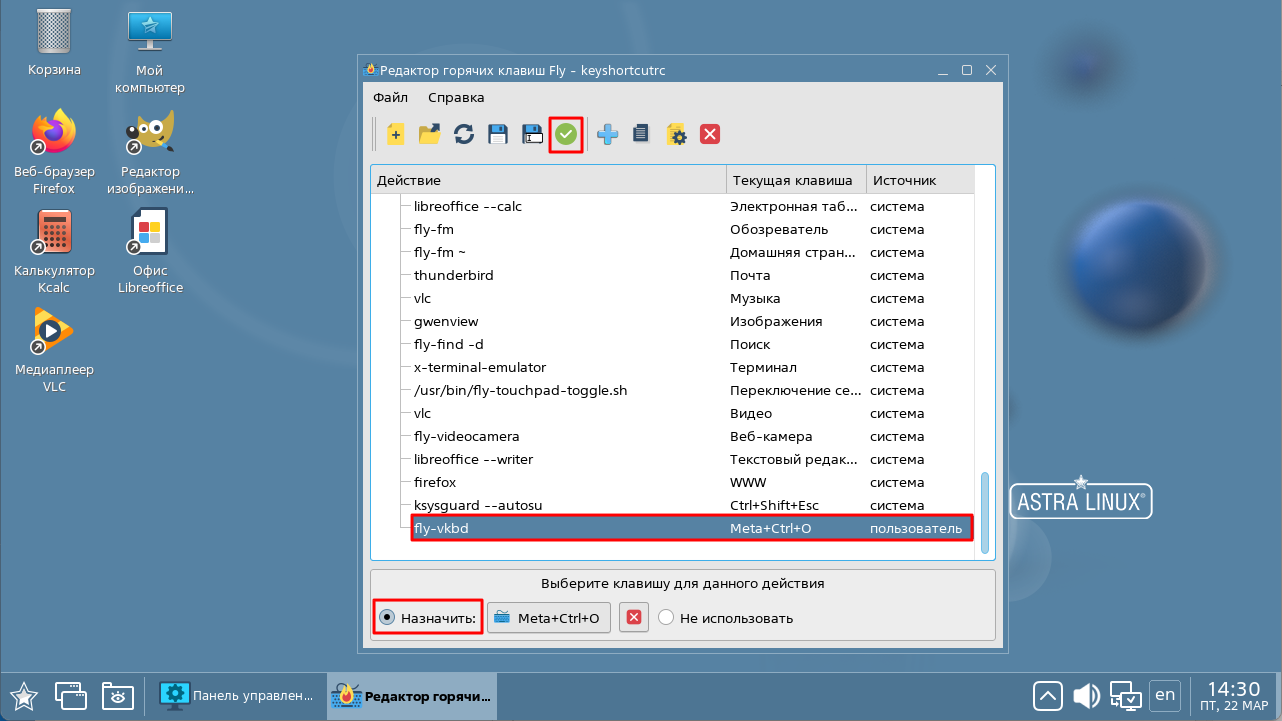Viewport: 1282px width, 721px height.
Task: Open settings via the document-with-gear toolbar icon
Action: coord(676,134)
